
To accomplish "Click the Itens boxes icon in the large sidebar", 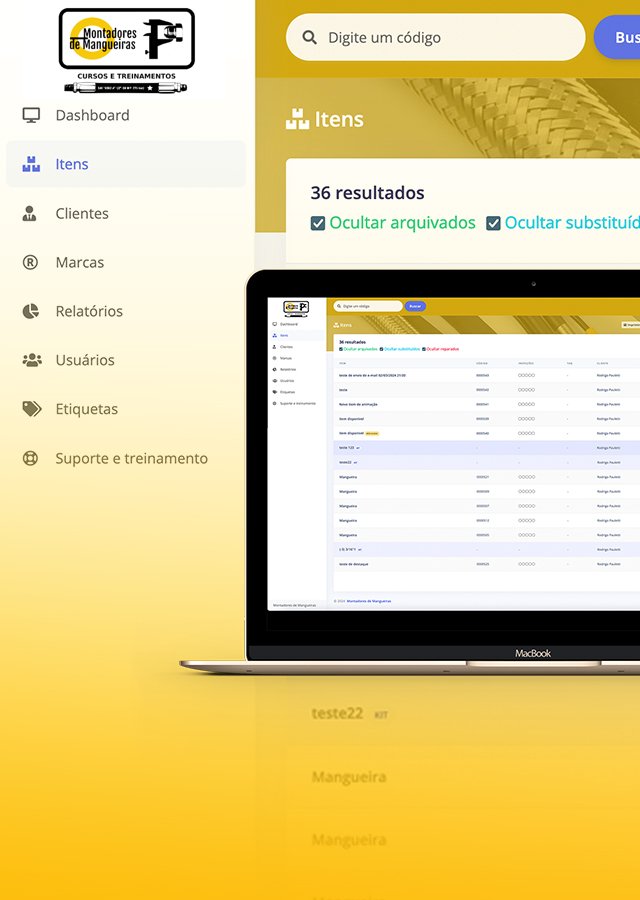I will coord(31,164).
